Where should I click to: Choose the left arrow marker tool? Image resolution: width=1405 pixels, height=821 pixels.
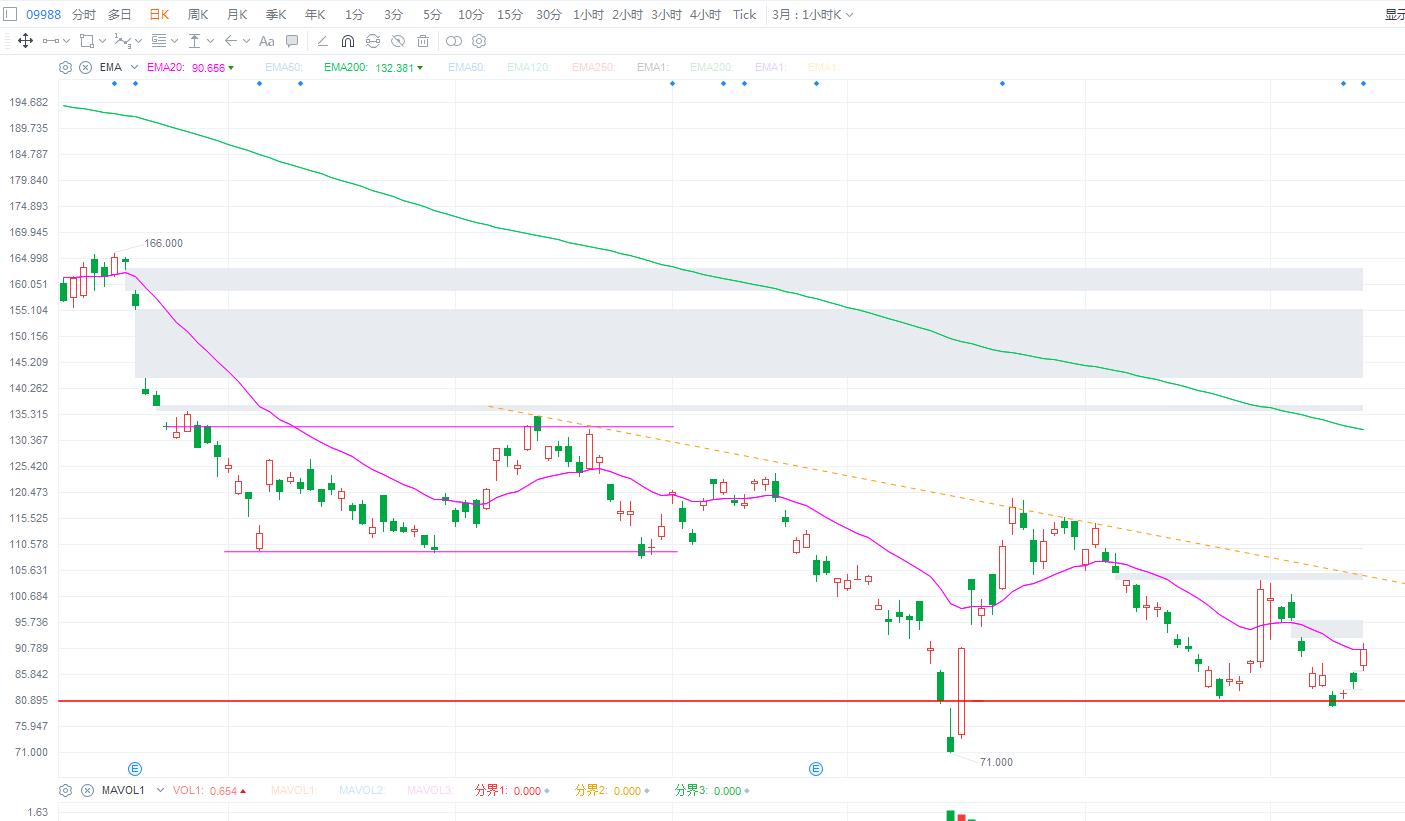coord(231,41)
